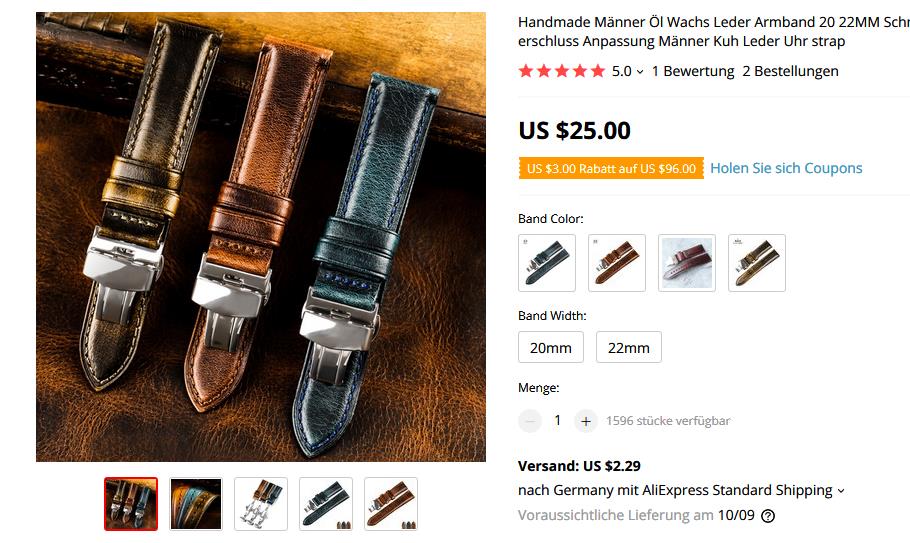Screen dimensions: 910x543
Task: Open the 1 Bewertung reviews link
Action: [693, 71]
